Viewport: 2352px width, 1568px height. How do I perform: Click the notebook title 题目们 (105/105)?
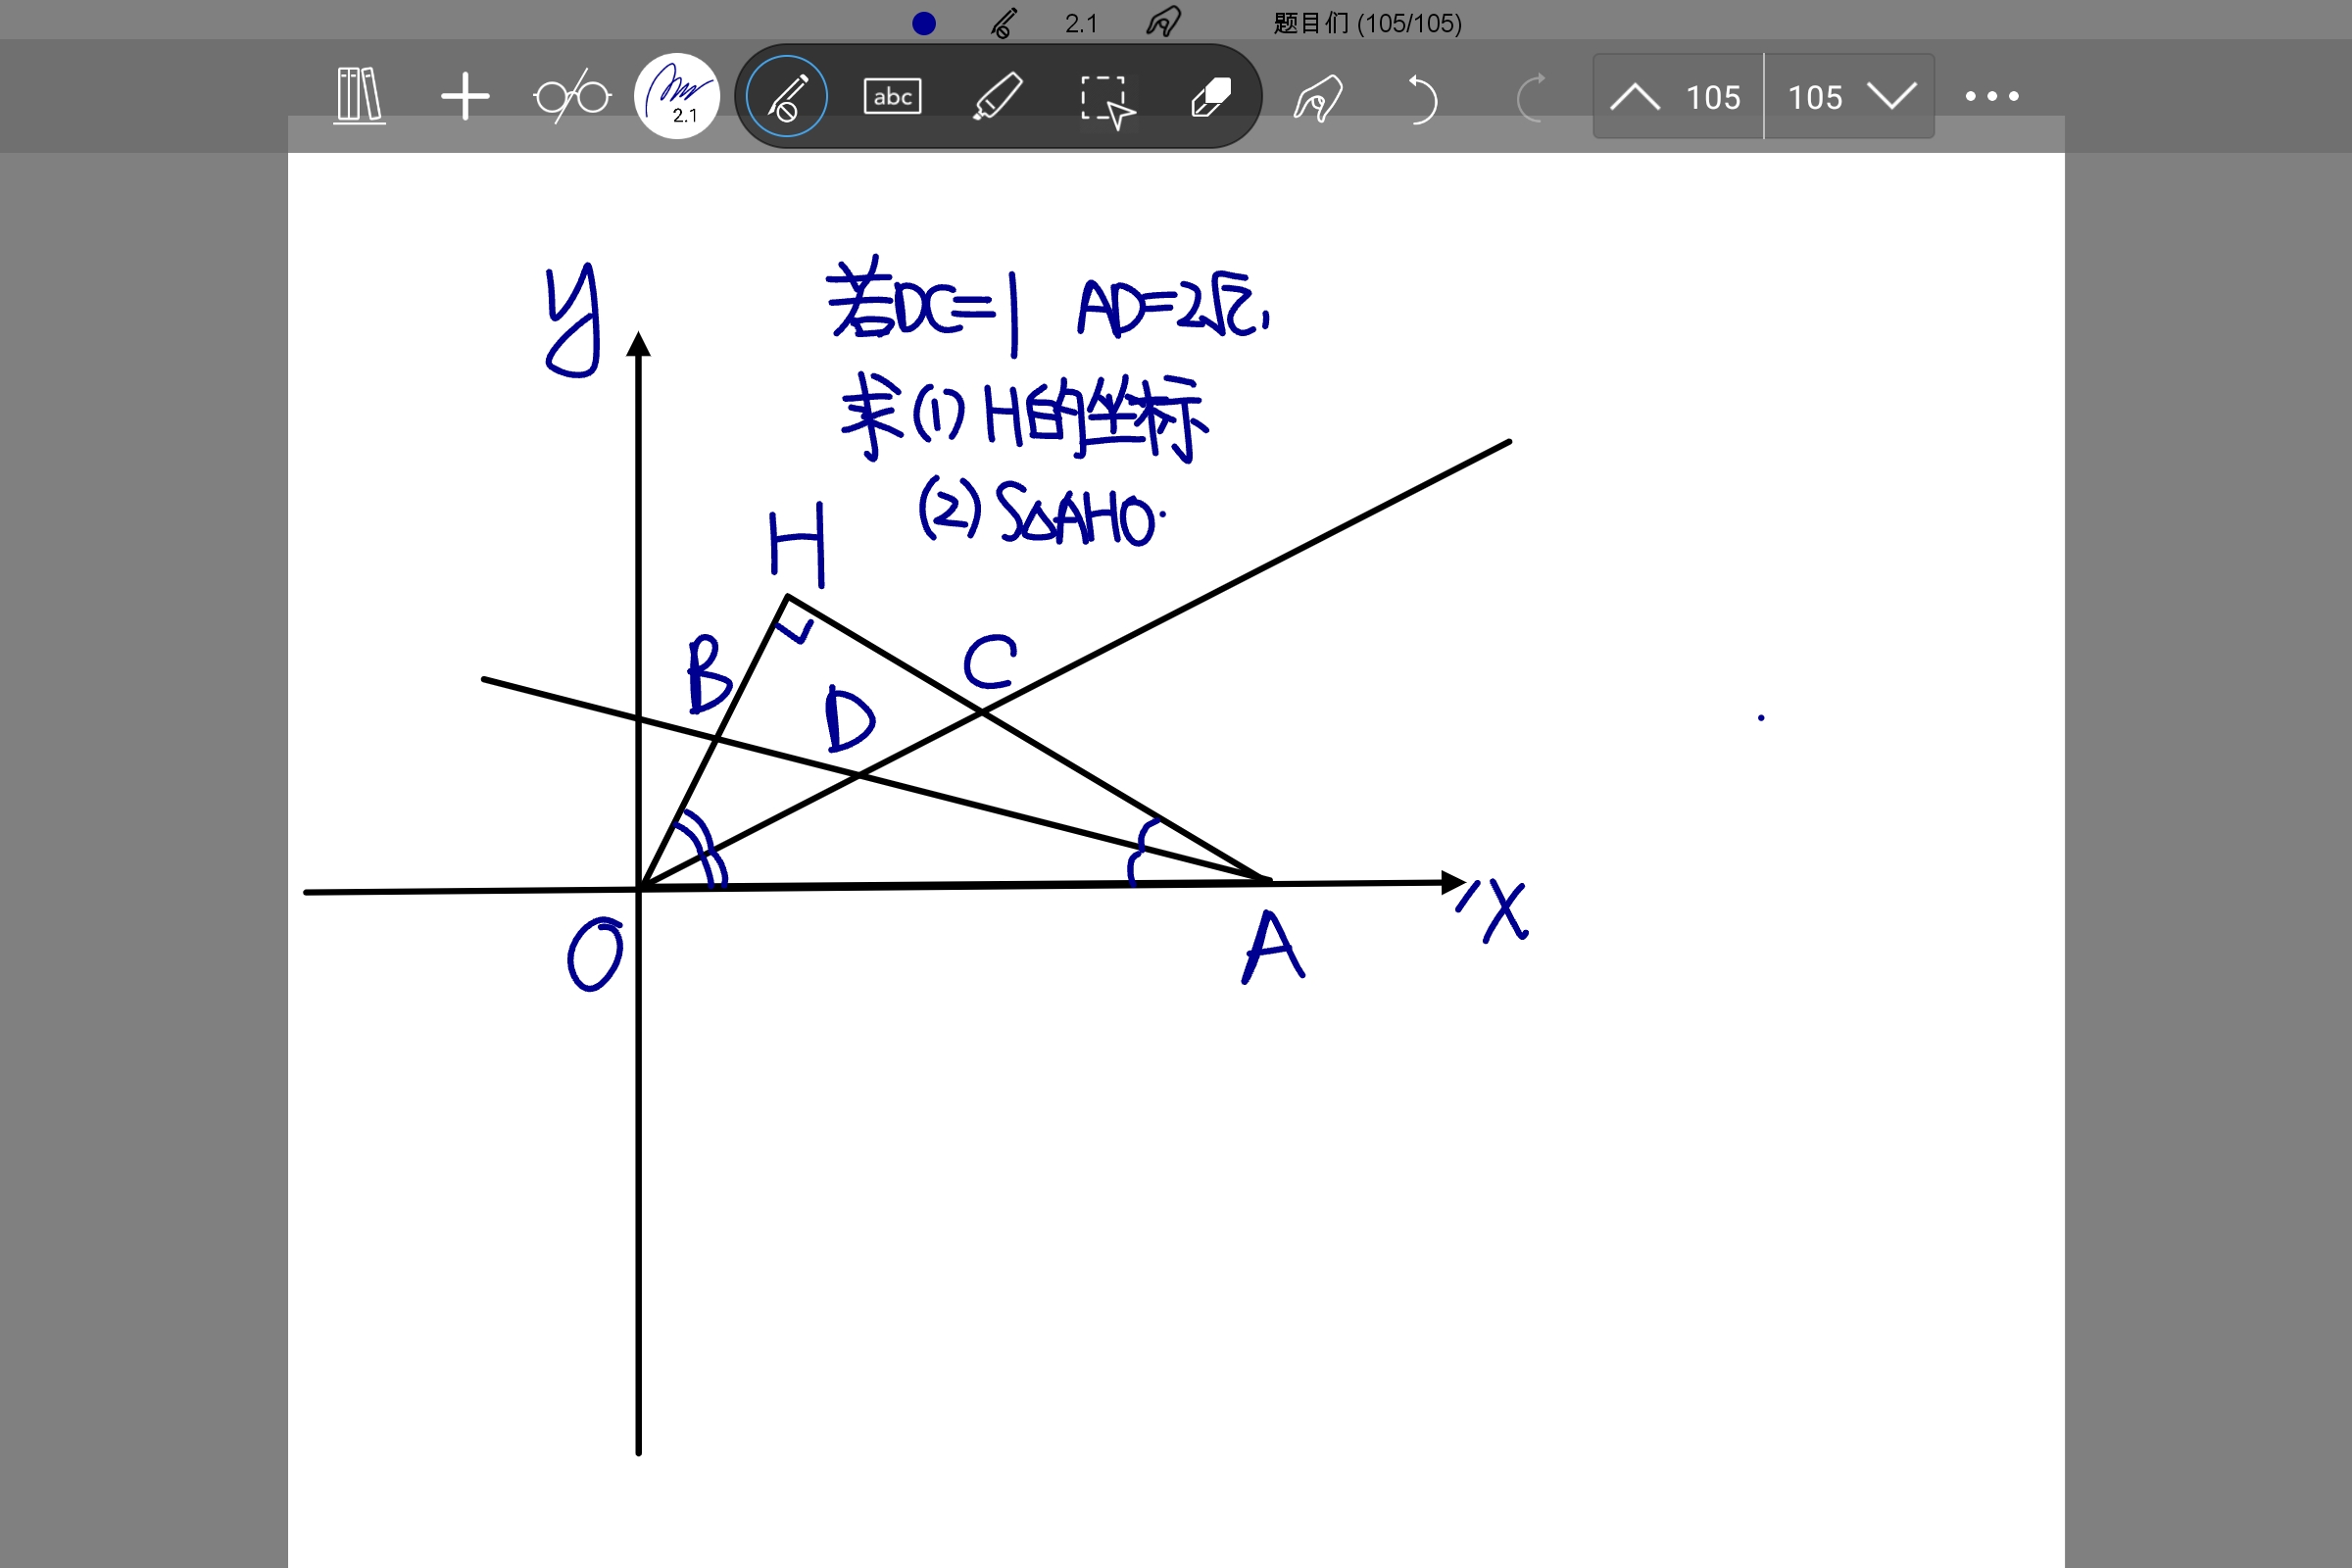[1367, 23]
